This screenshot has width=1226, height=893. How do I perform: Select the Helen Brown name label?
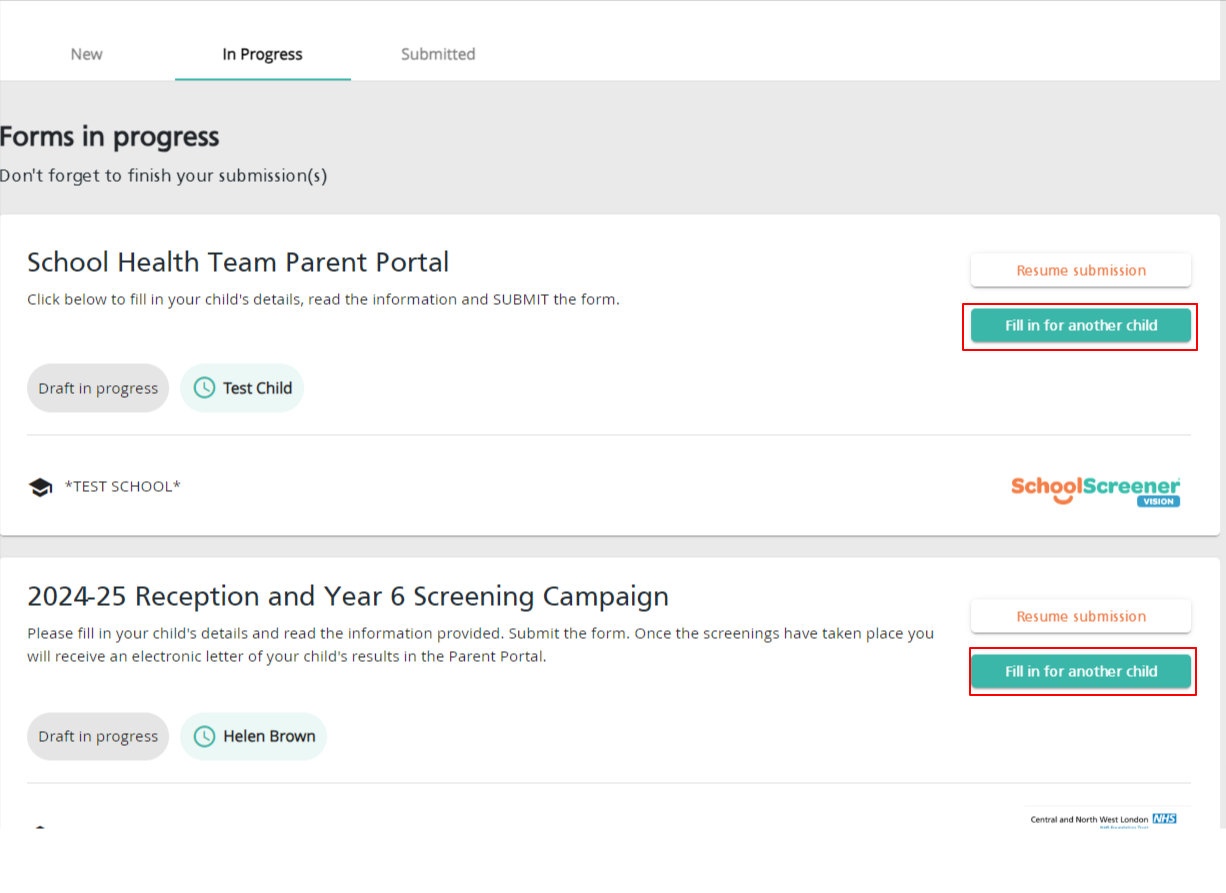click(x=269, y=736)
